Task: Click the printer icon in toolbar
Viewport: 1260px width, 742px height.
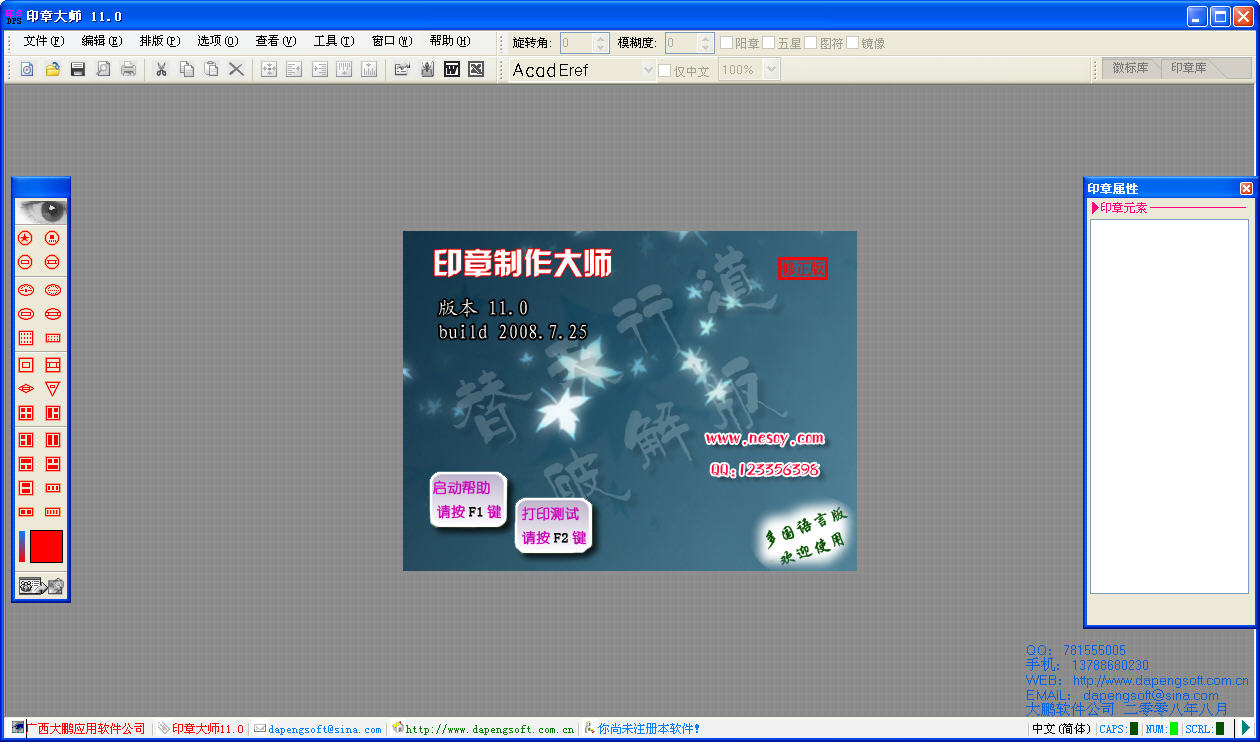Action: pyautogui.click(x=128, y=69)
